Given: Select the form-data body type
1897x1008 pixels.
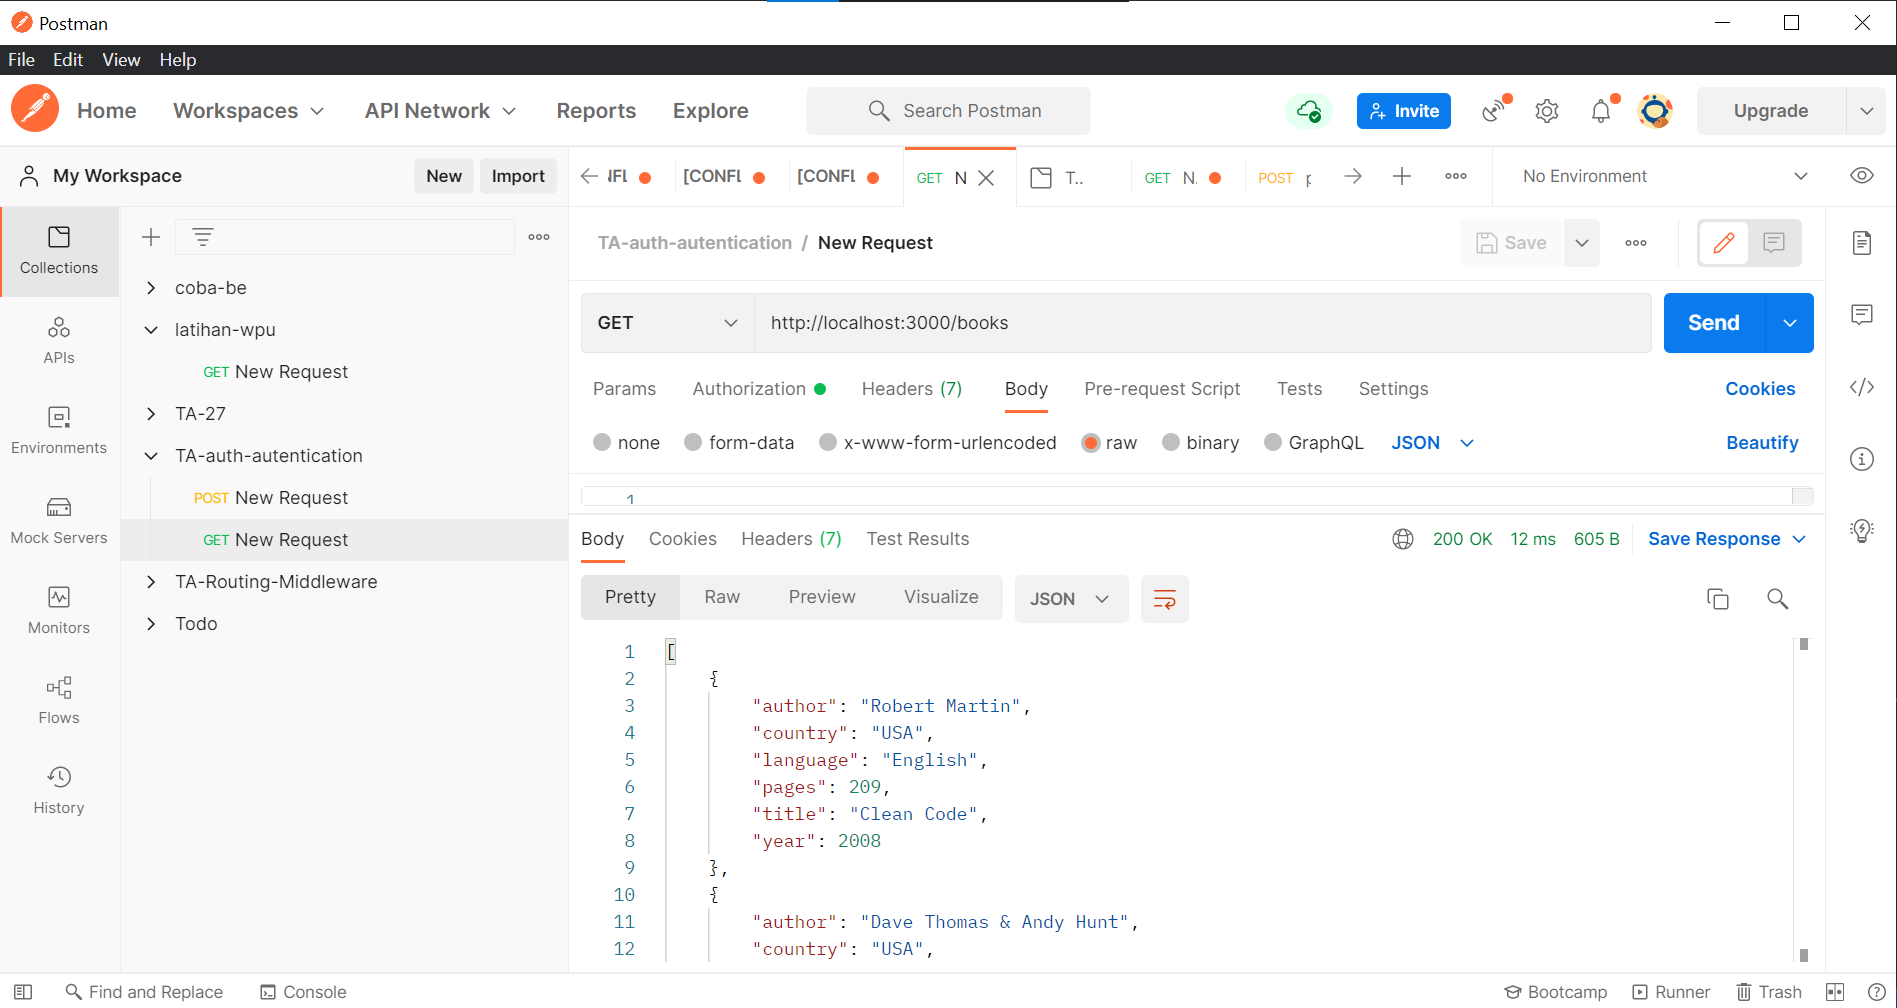Looking at the screenshot, I should tap(739, 442).
